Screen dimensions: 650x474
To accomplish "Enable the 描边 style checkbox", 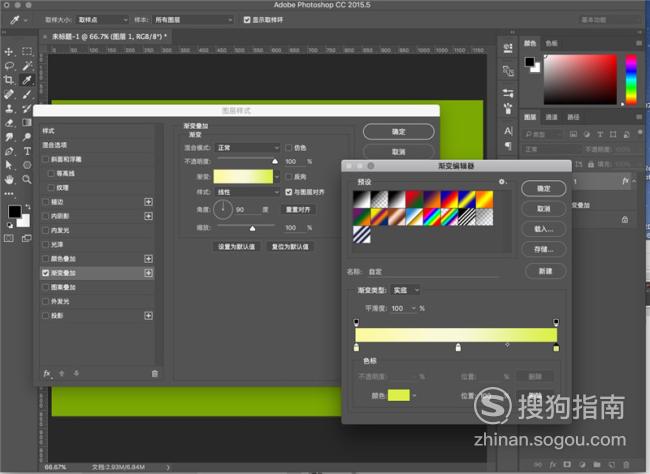I will [46, 202].
